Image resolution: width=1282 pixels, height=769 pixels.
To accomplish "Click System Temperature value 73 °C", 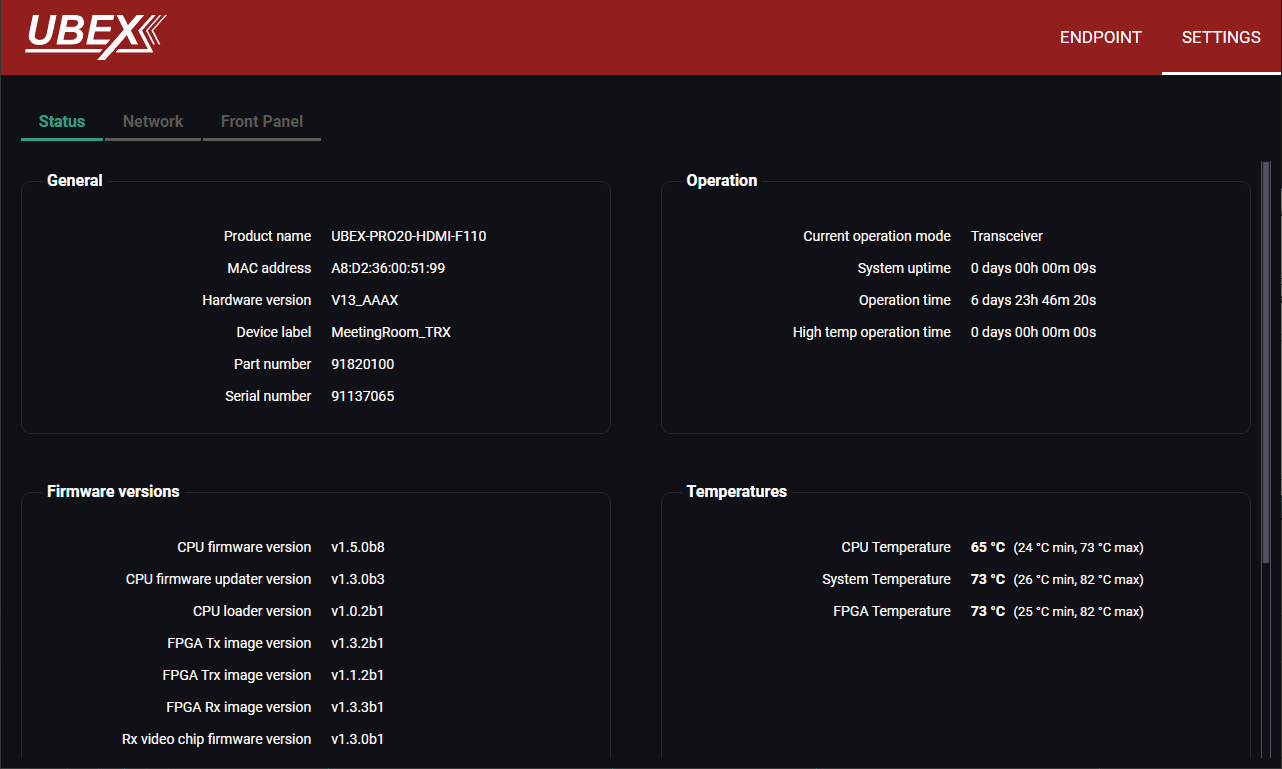I will click(988, 579).
